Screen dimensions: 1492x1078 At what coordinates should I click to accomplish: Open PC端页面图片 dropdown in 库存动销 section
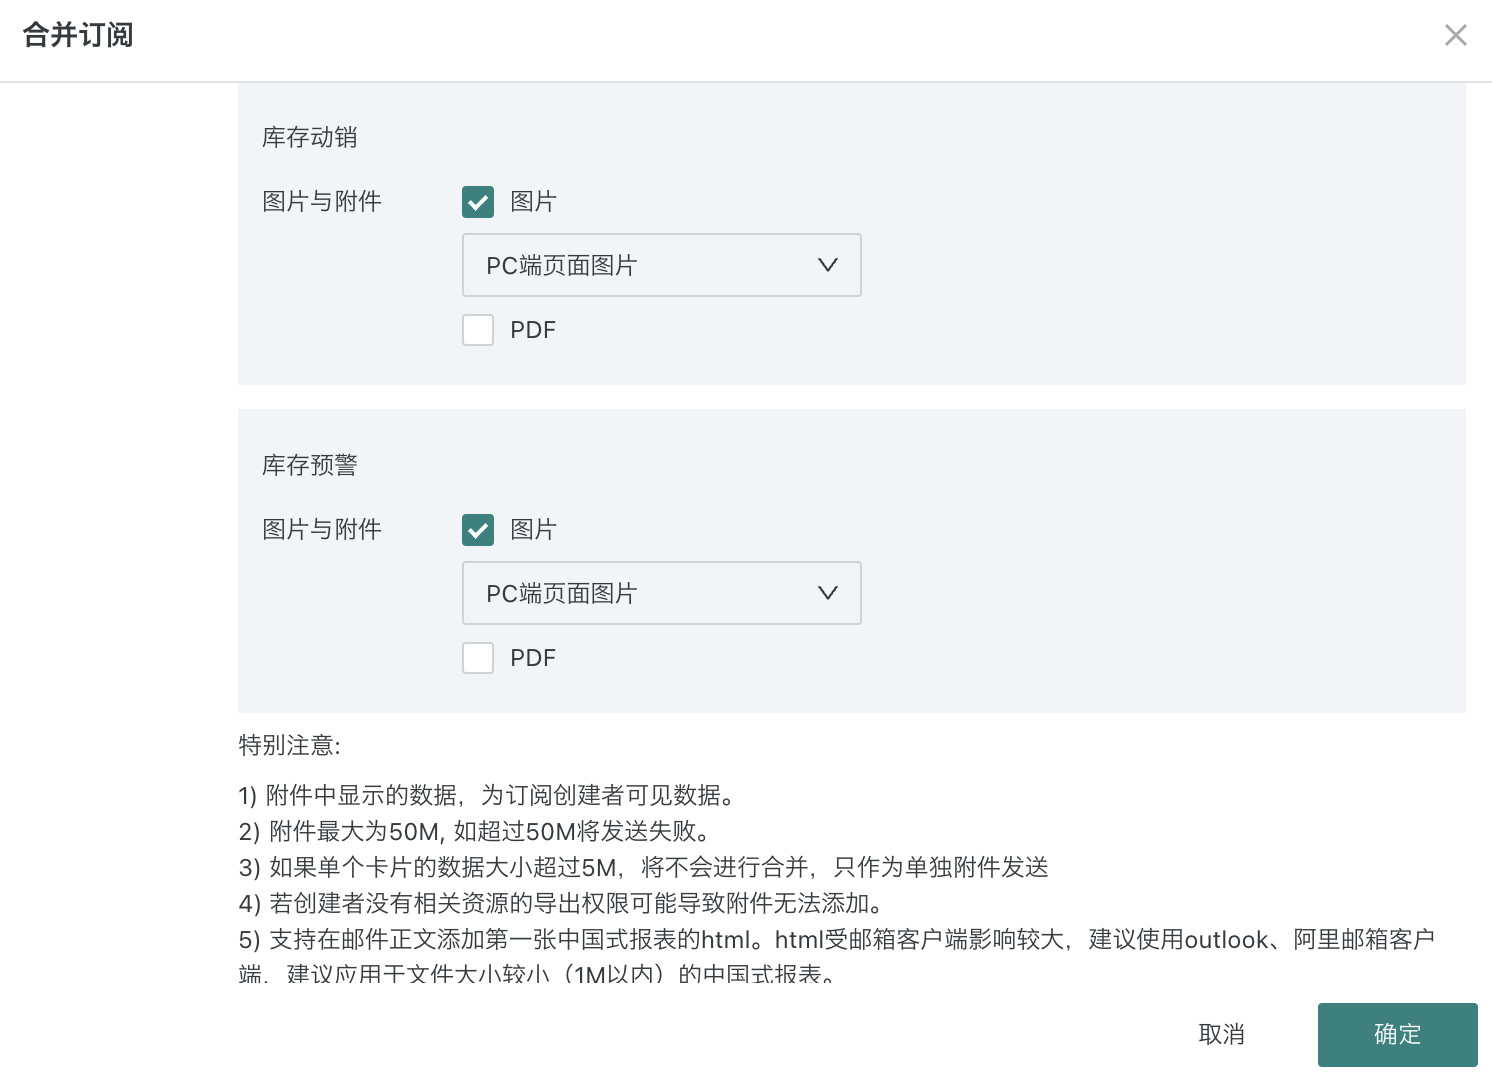(660, 265)
